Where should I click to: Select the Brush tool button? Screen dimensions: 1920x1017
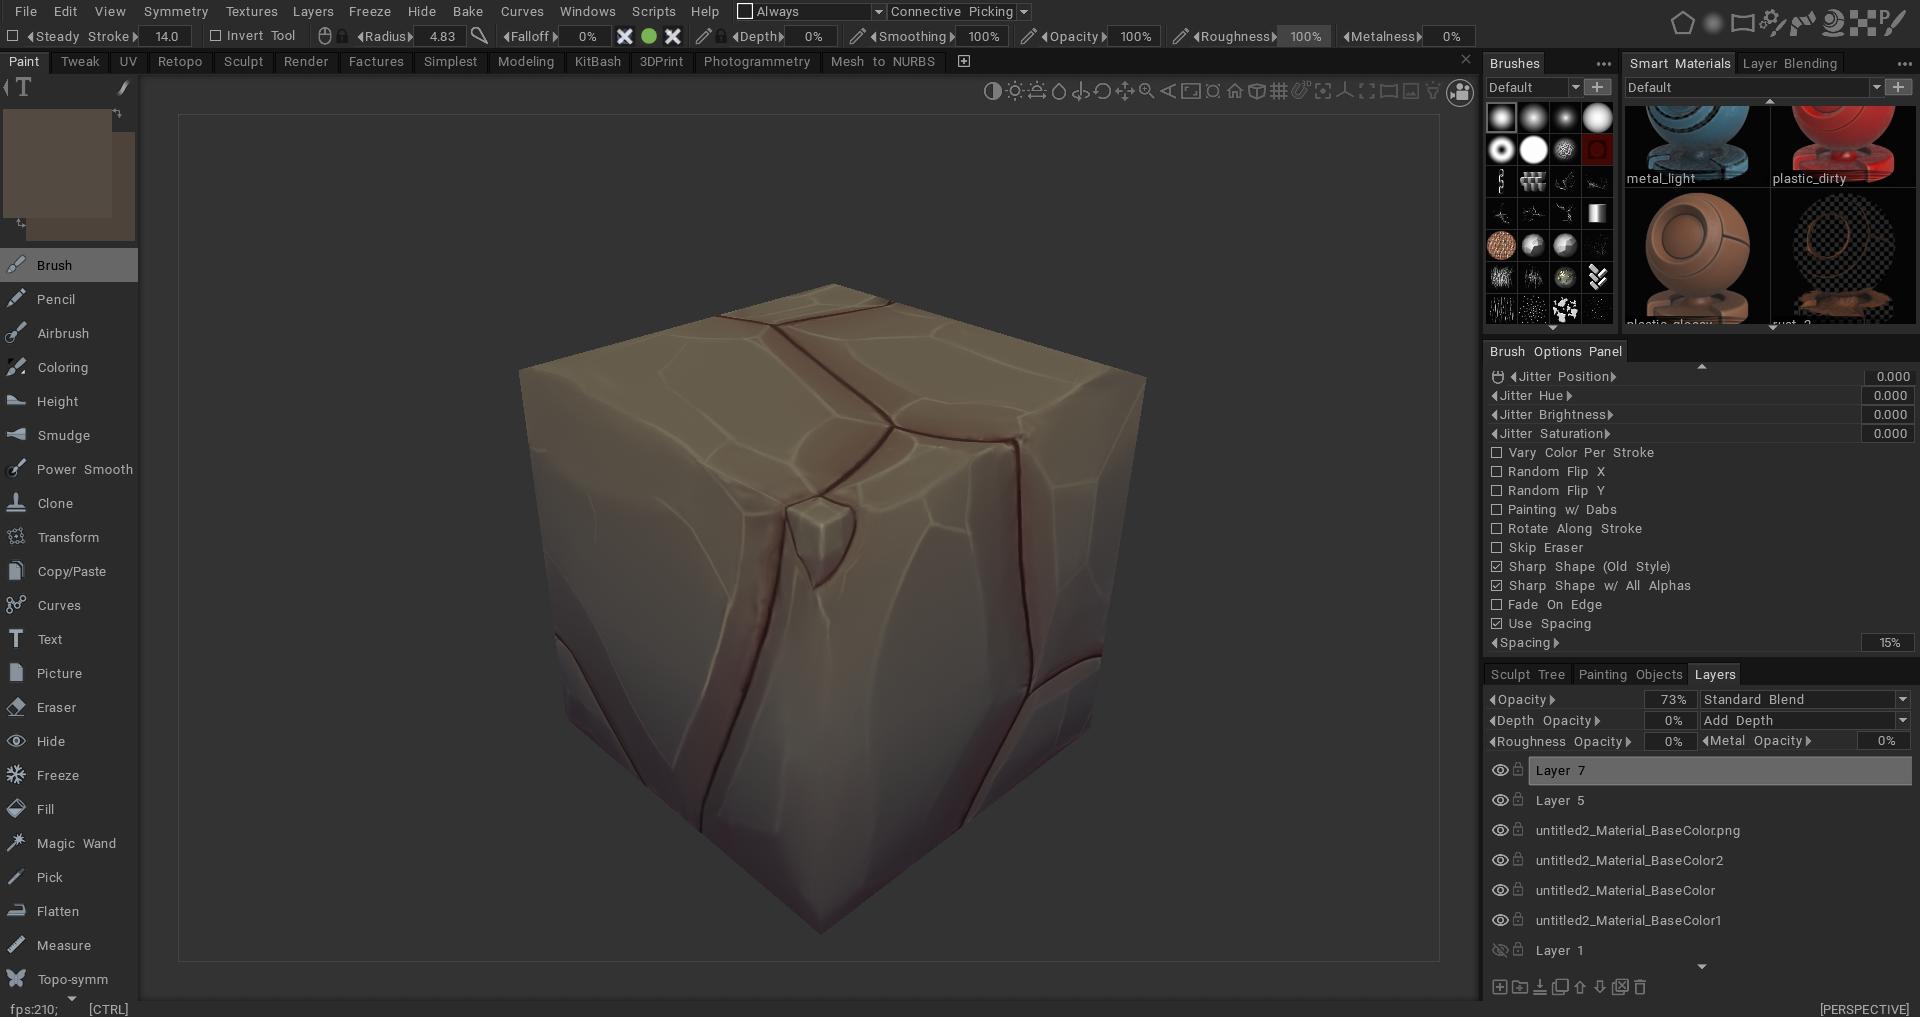(68, 265)
